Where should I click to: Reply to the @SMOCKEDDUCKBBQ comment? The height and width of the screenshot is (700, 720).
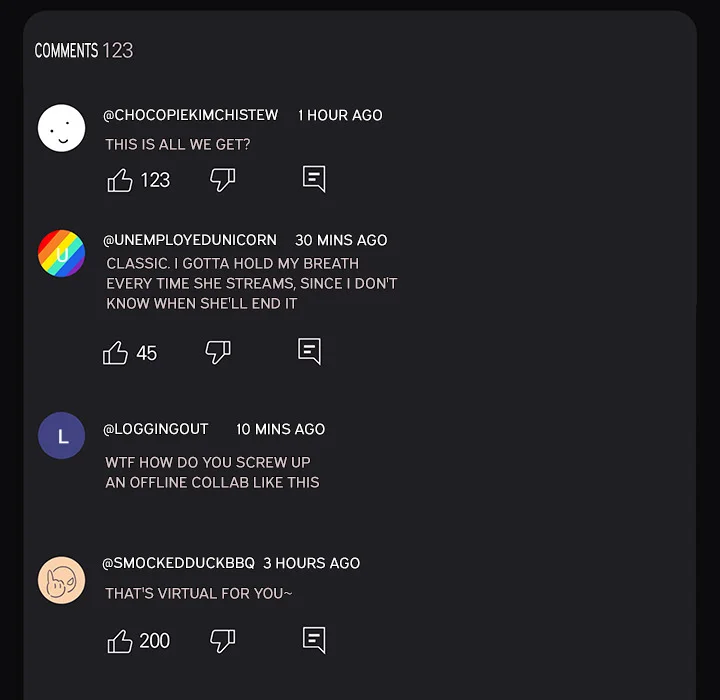tap(314, 640)
